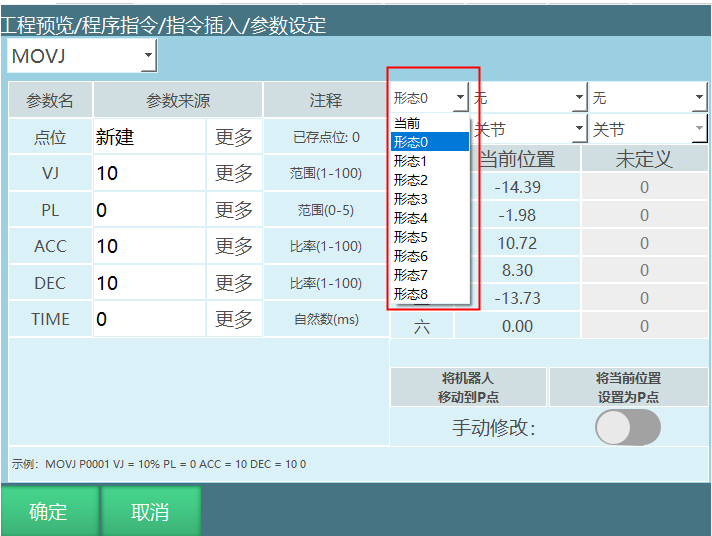Click the VJ value input field

tap(148, 174)
